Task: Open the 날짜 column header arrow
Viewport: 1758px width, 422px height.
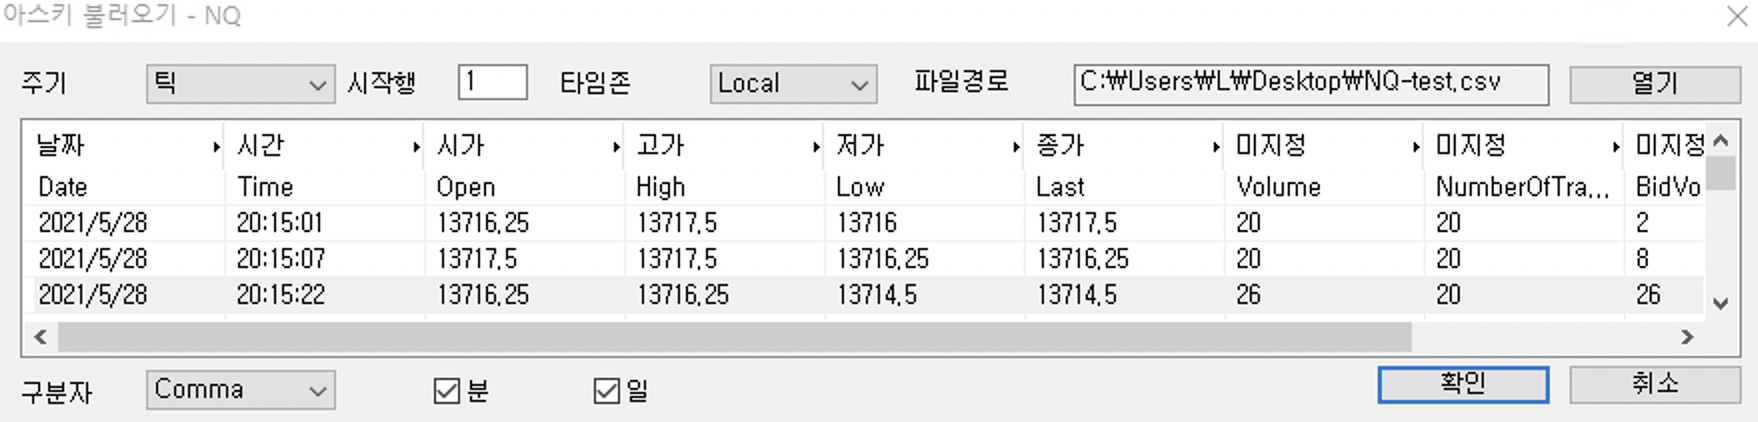Action: tap(216, 148)
